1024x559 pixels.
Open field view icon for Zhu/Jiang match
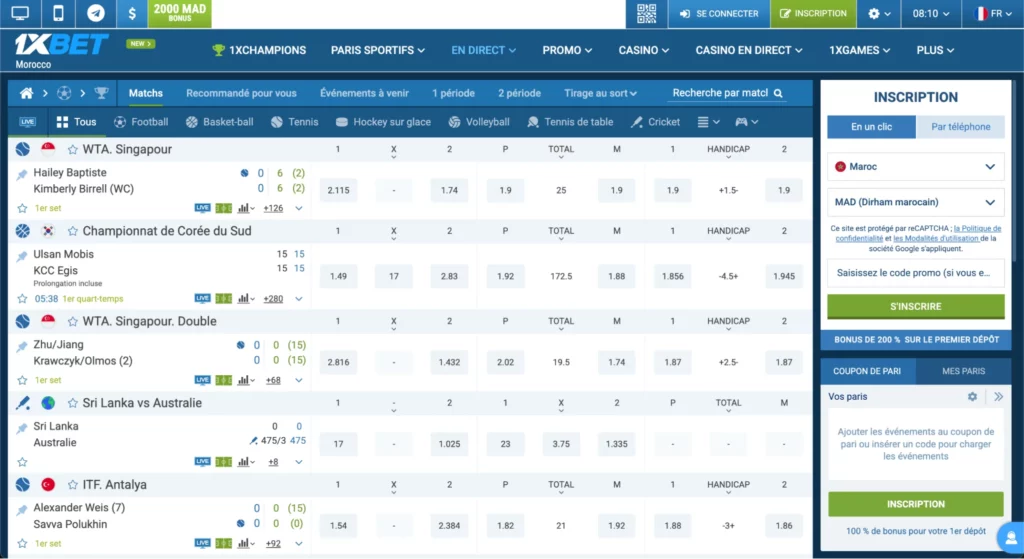pyautogui.click(x=223, y=380)
